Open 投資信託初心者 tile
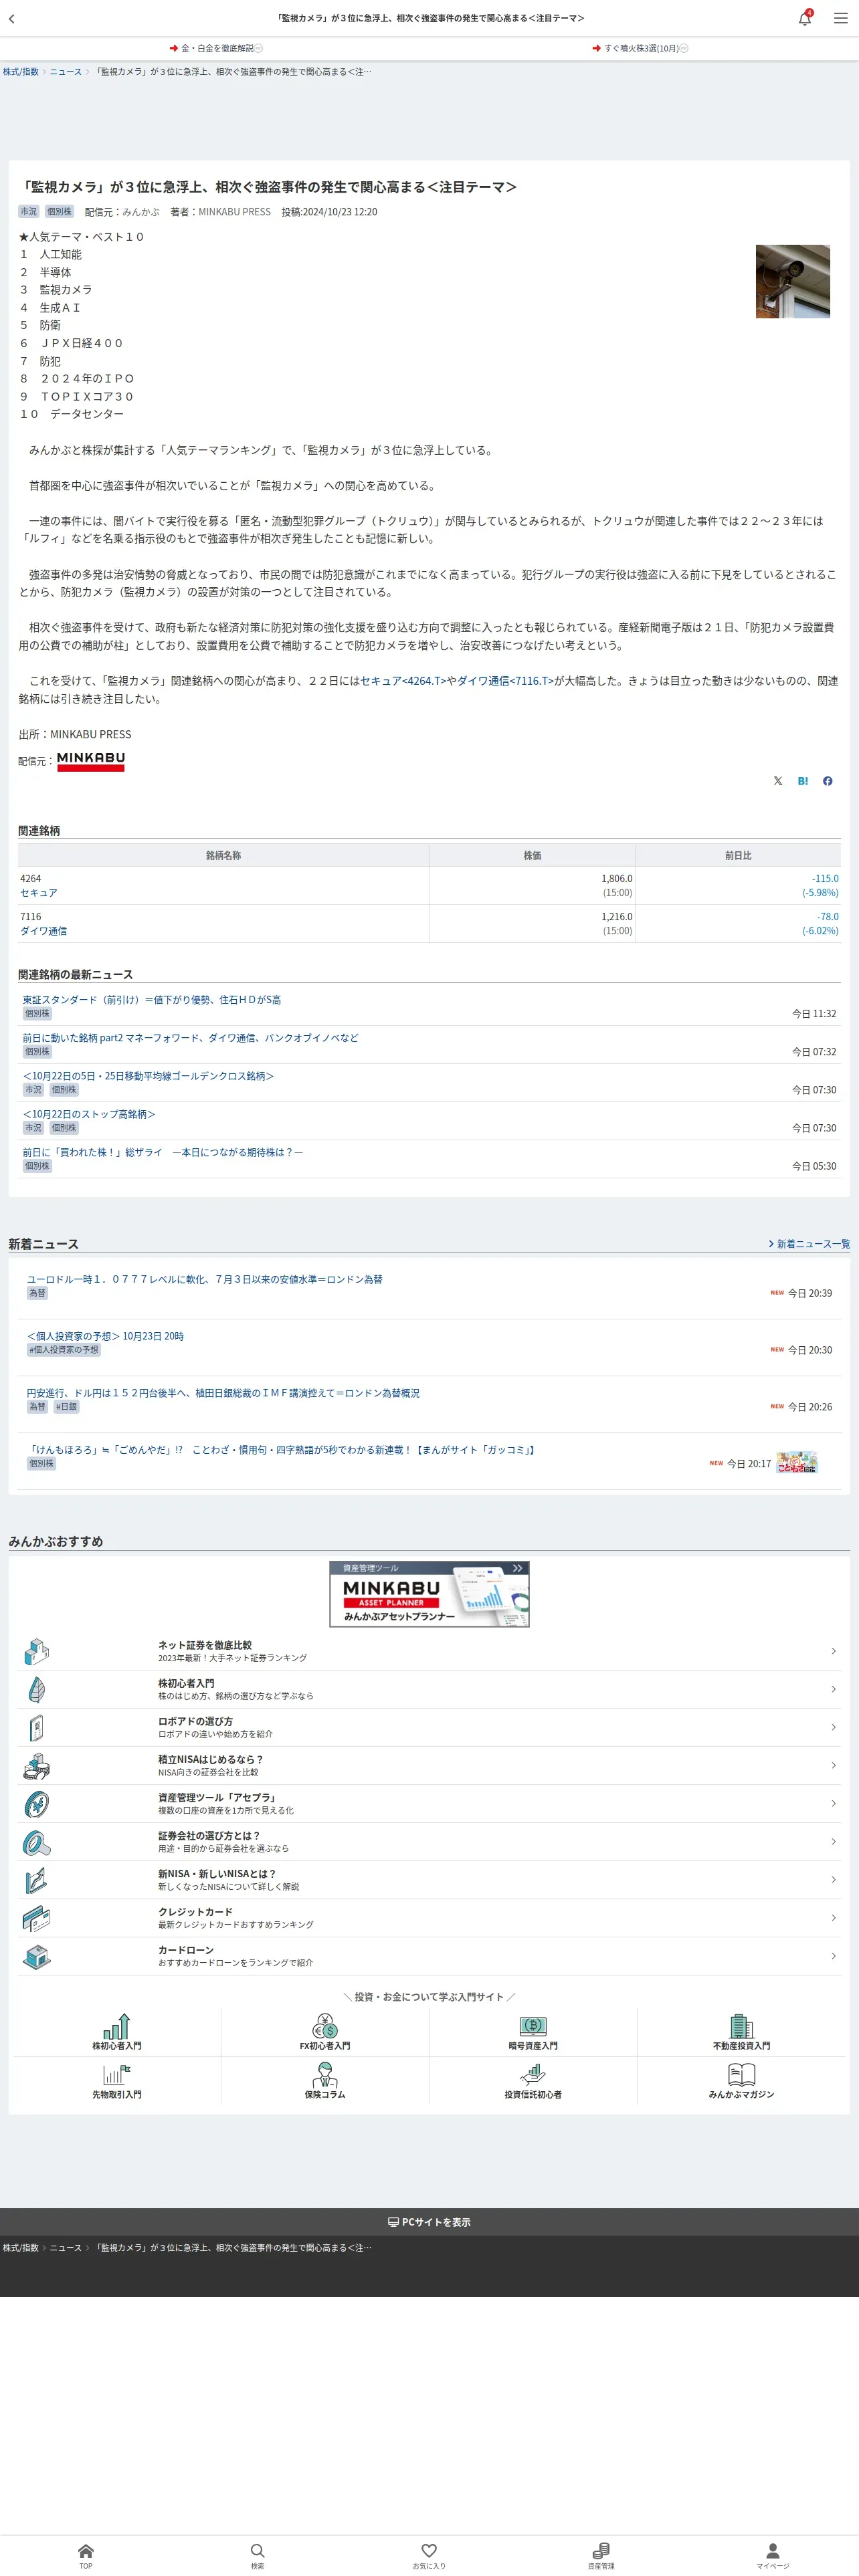The image size is (859, 2576). [x=533, y=2080]
